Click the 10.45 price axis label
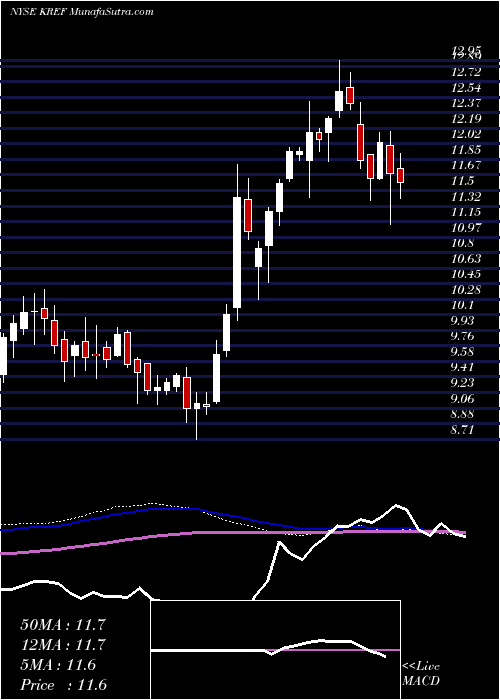Image resolution: width=500 pixels, height=700 pixels. [x=466, y=274]
